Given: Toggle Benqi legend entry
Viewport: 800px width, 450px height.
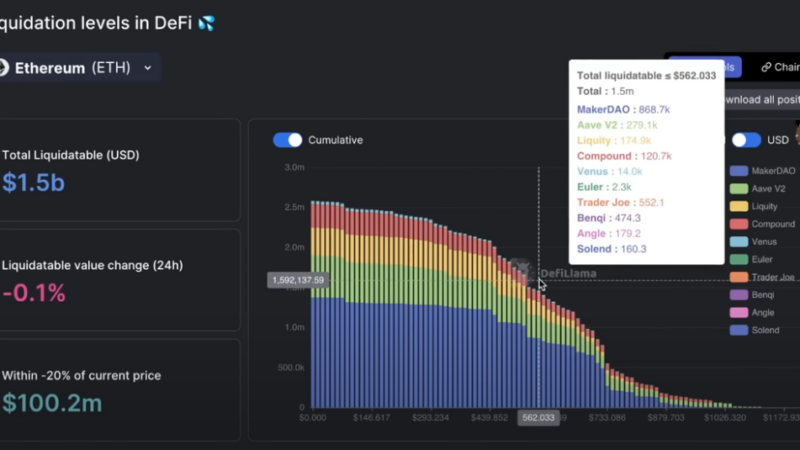Looking at the screenshot, I should 752,295.
